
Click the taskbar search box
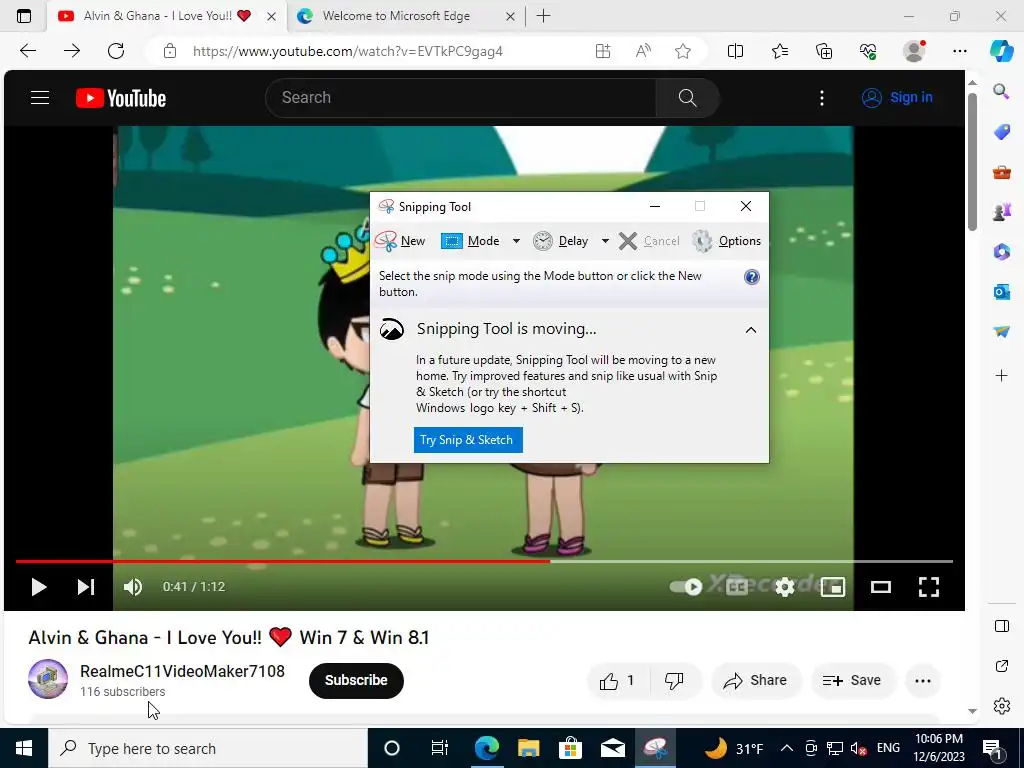point(208,748)
